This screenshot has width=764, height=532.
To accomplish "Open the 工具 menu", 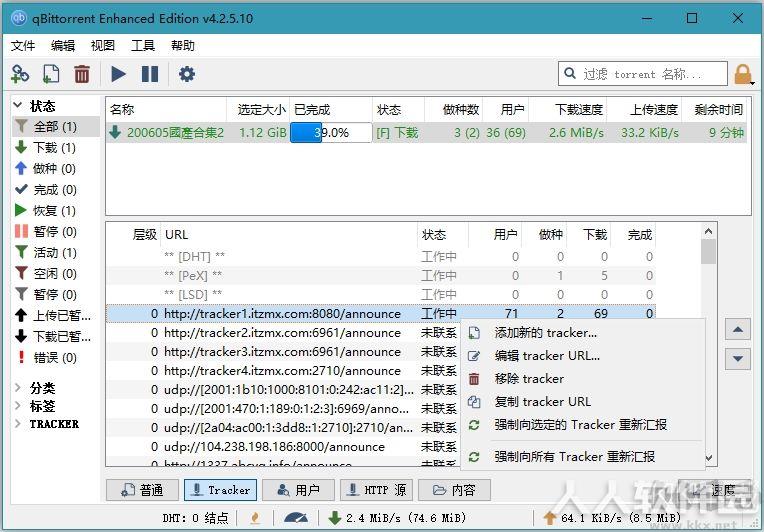I will (143, 46).
